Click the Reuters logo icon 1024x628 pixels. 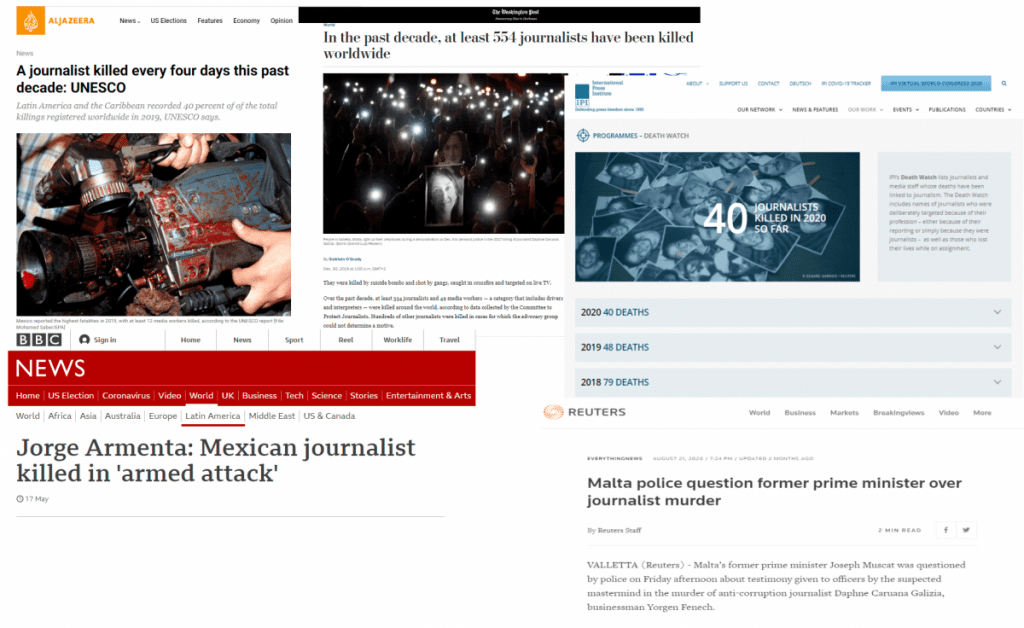553,412
